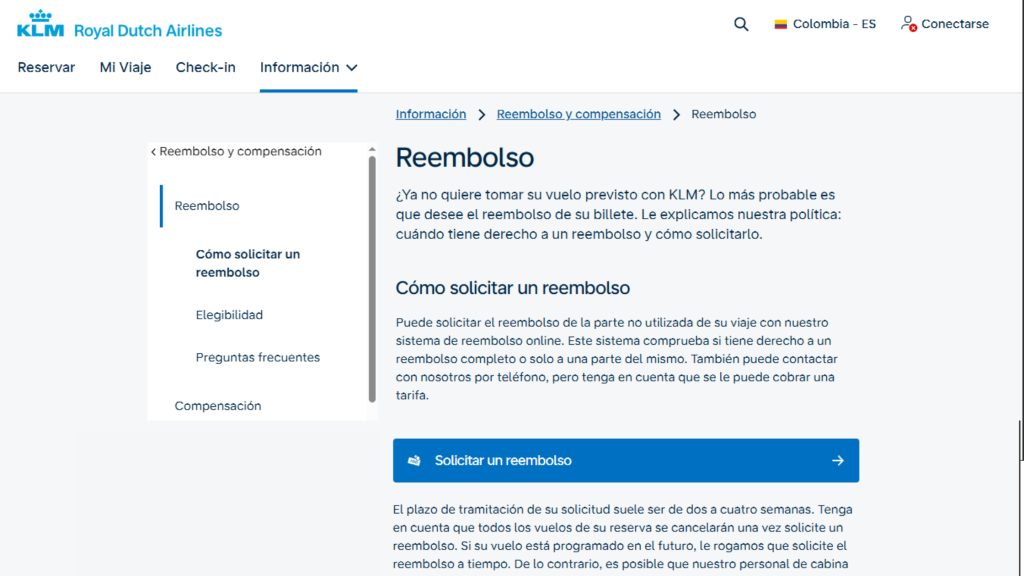This screenshot has height=576, width=1024.
Task: Click the Solicitar un reembolso button
Action: [x=626, y=460]
